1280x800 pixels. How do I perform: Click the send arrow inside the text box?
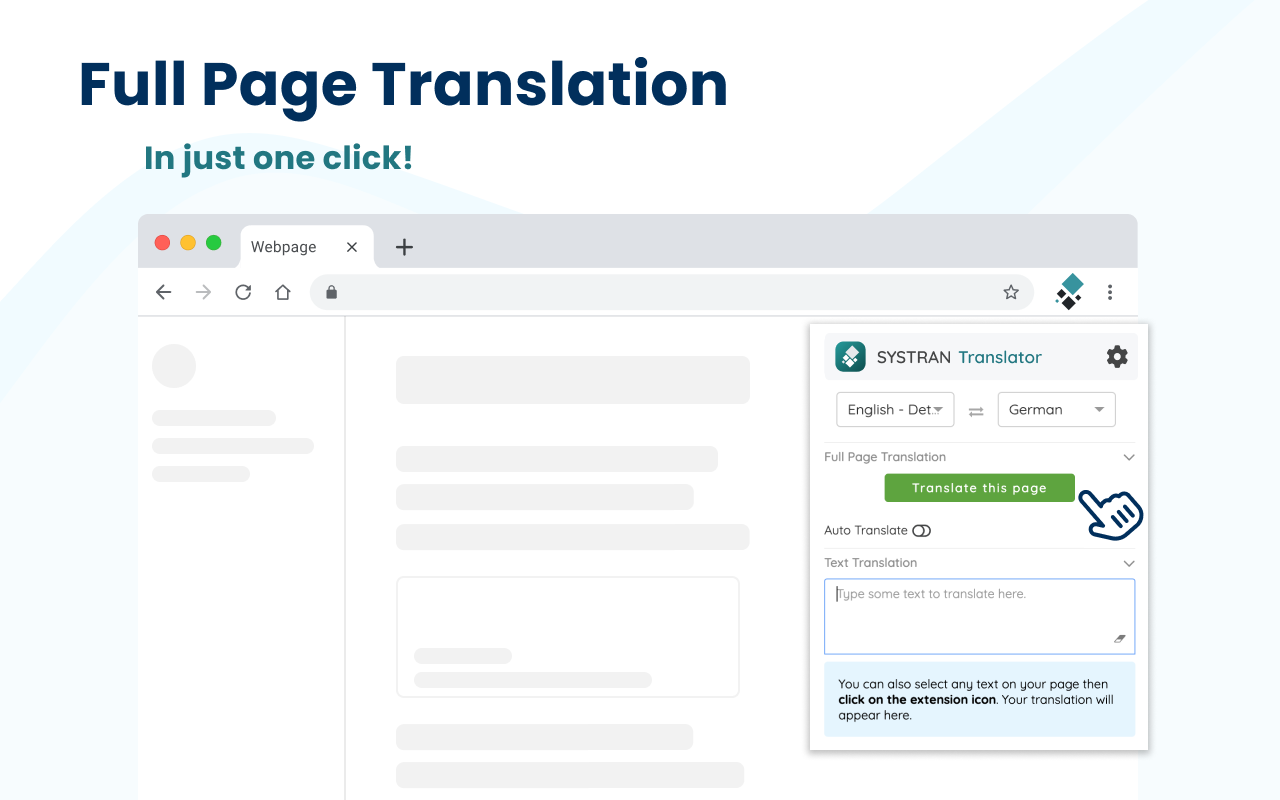1120,639
